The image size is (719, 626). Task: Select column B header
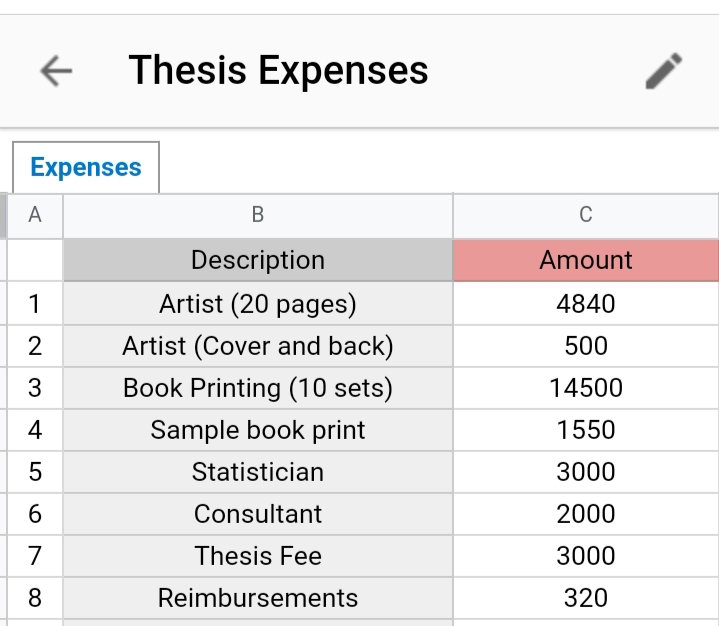[x=258, y=215]
